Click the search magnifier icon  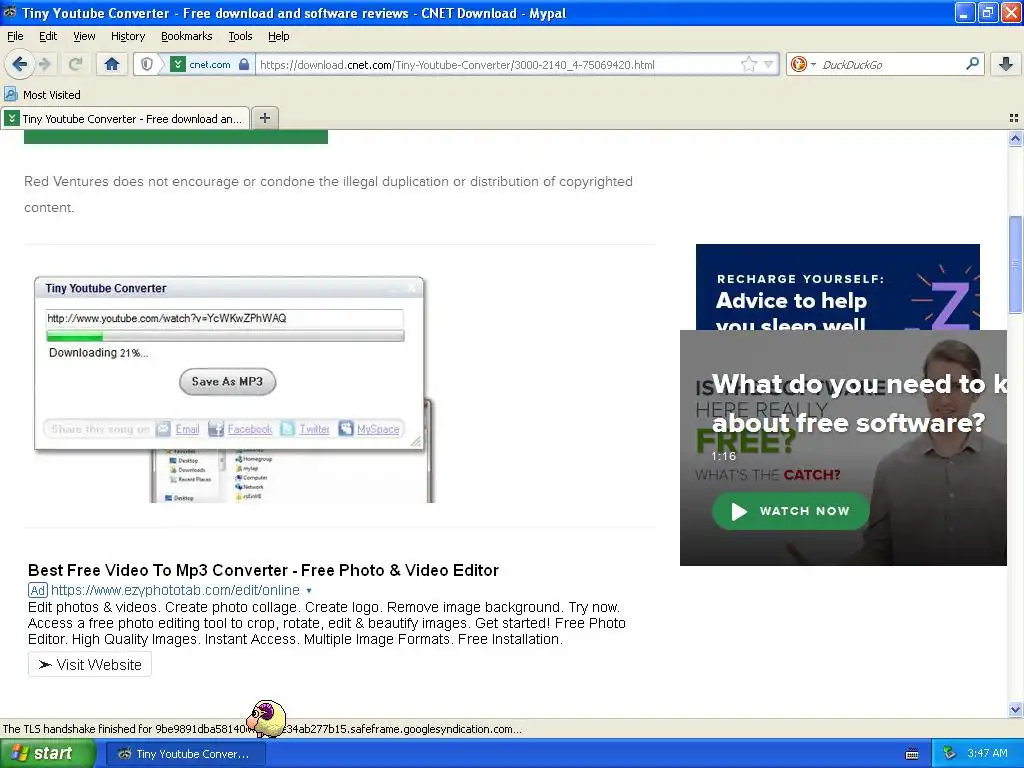click(972, 63)
